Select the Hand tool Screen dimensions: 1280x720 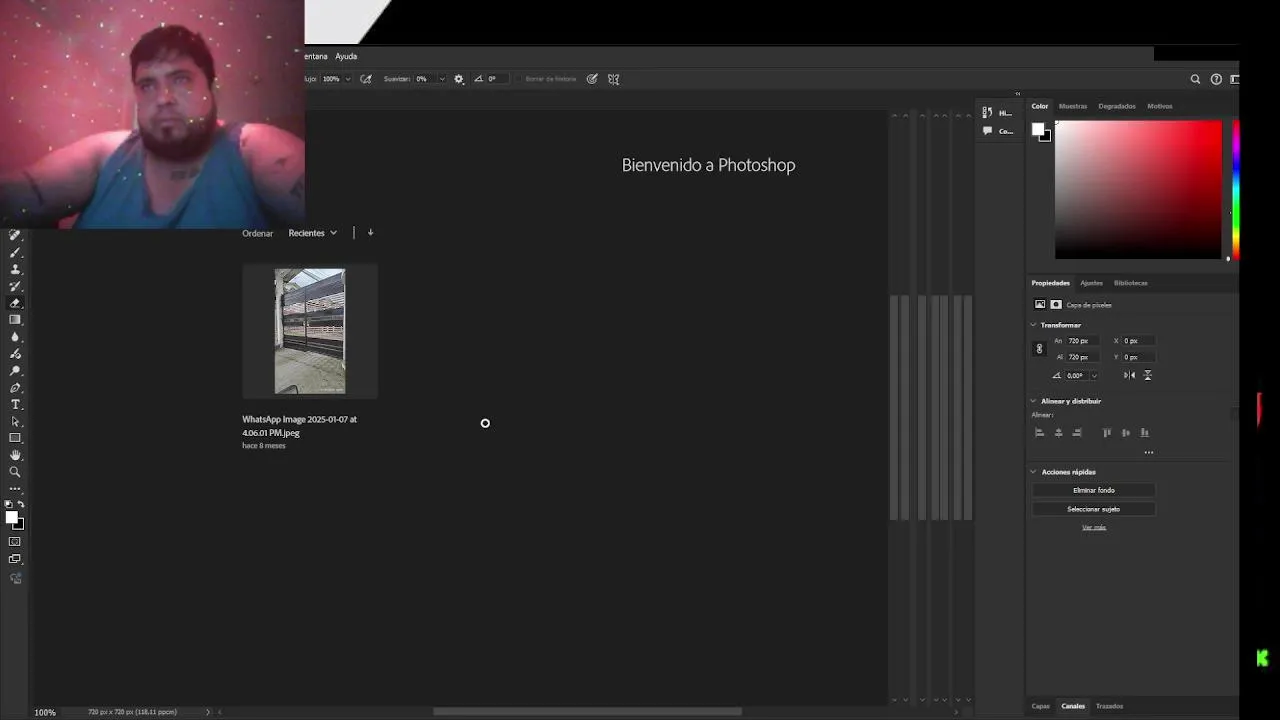point(15,455)
